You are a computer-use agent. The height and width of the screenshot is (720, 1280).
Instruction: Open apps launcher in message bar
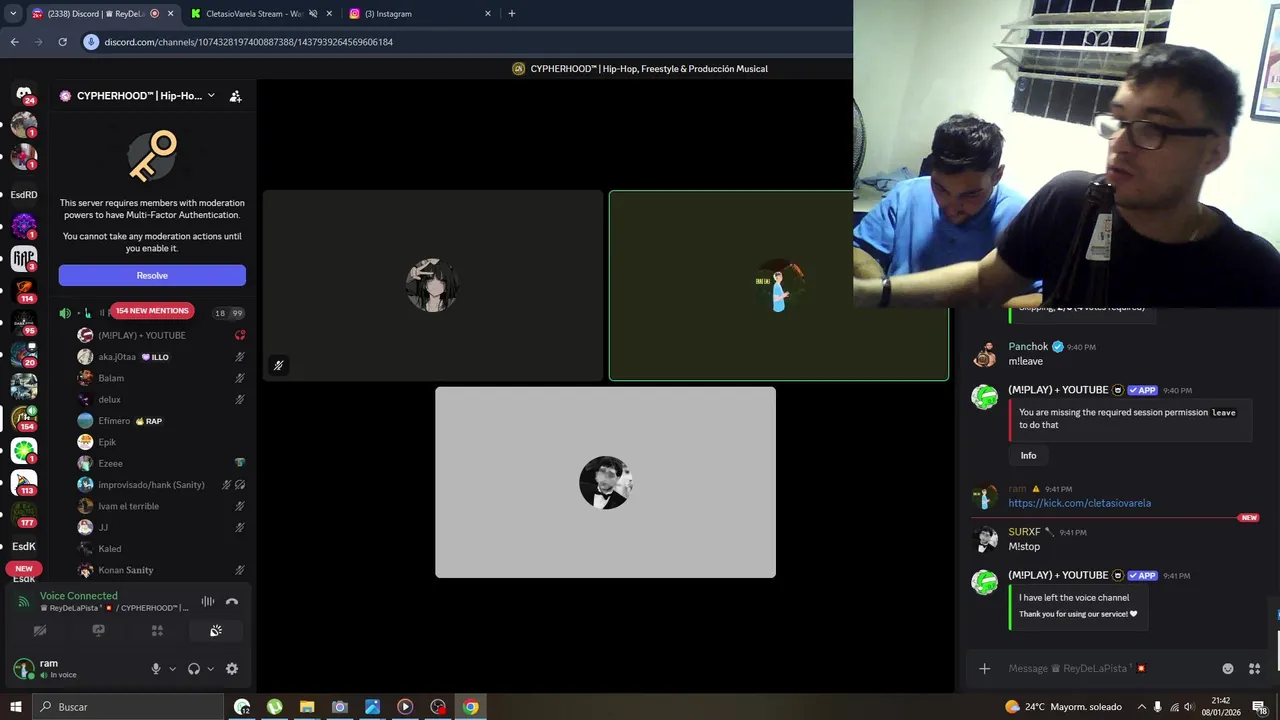click(1255, 669)
